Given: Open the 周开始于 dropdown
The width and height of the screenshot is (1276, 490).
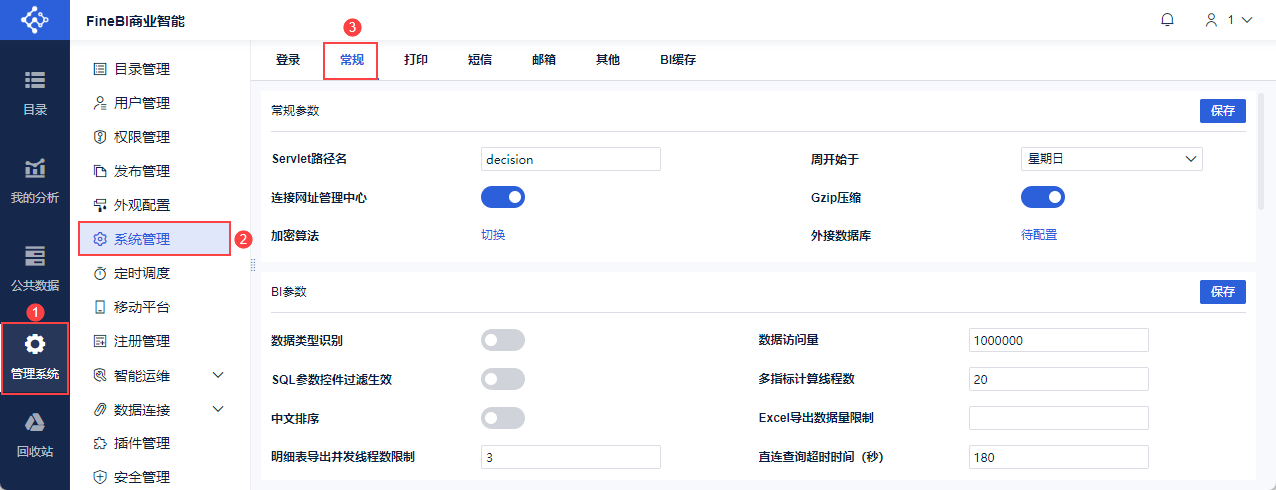Looking at the screenshot, I should (x=1110, y=159).
